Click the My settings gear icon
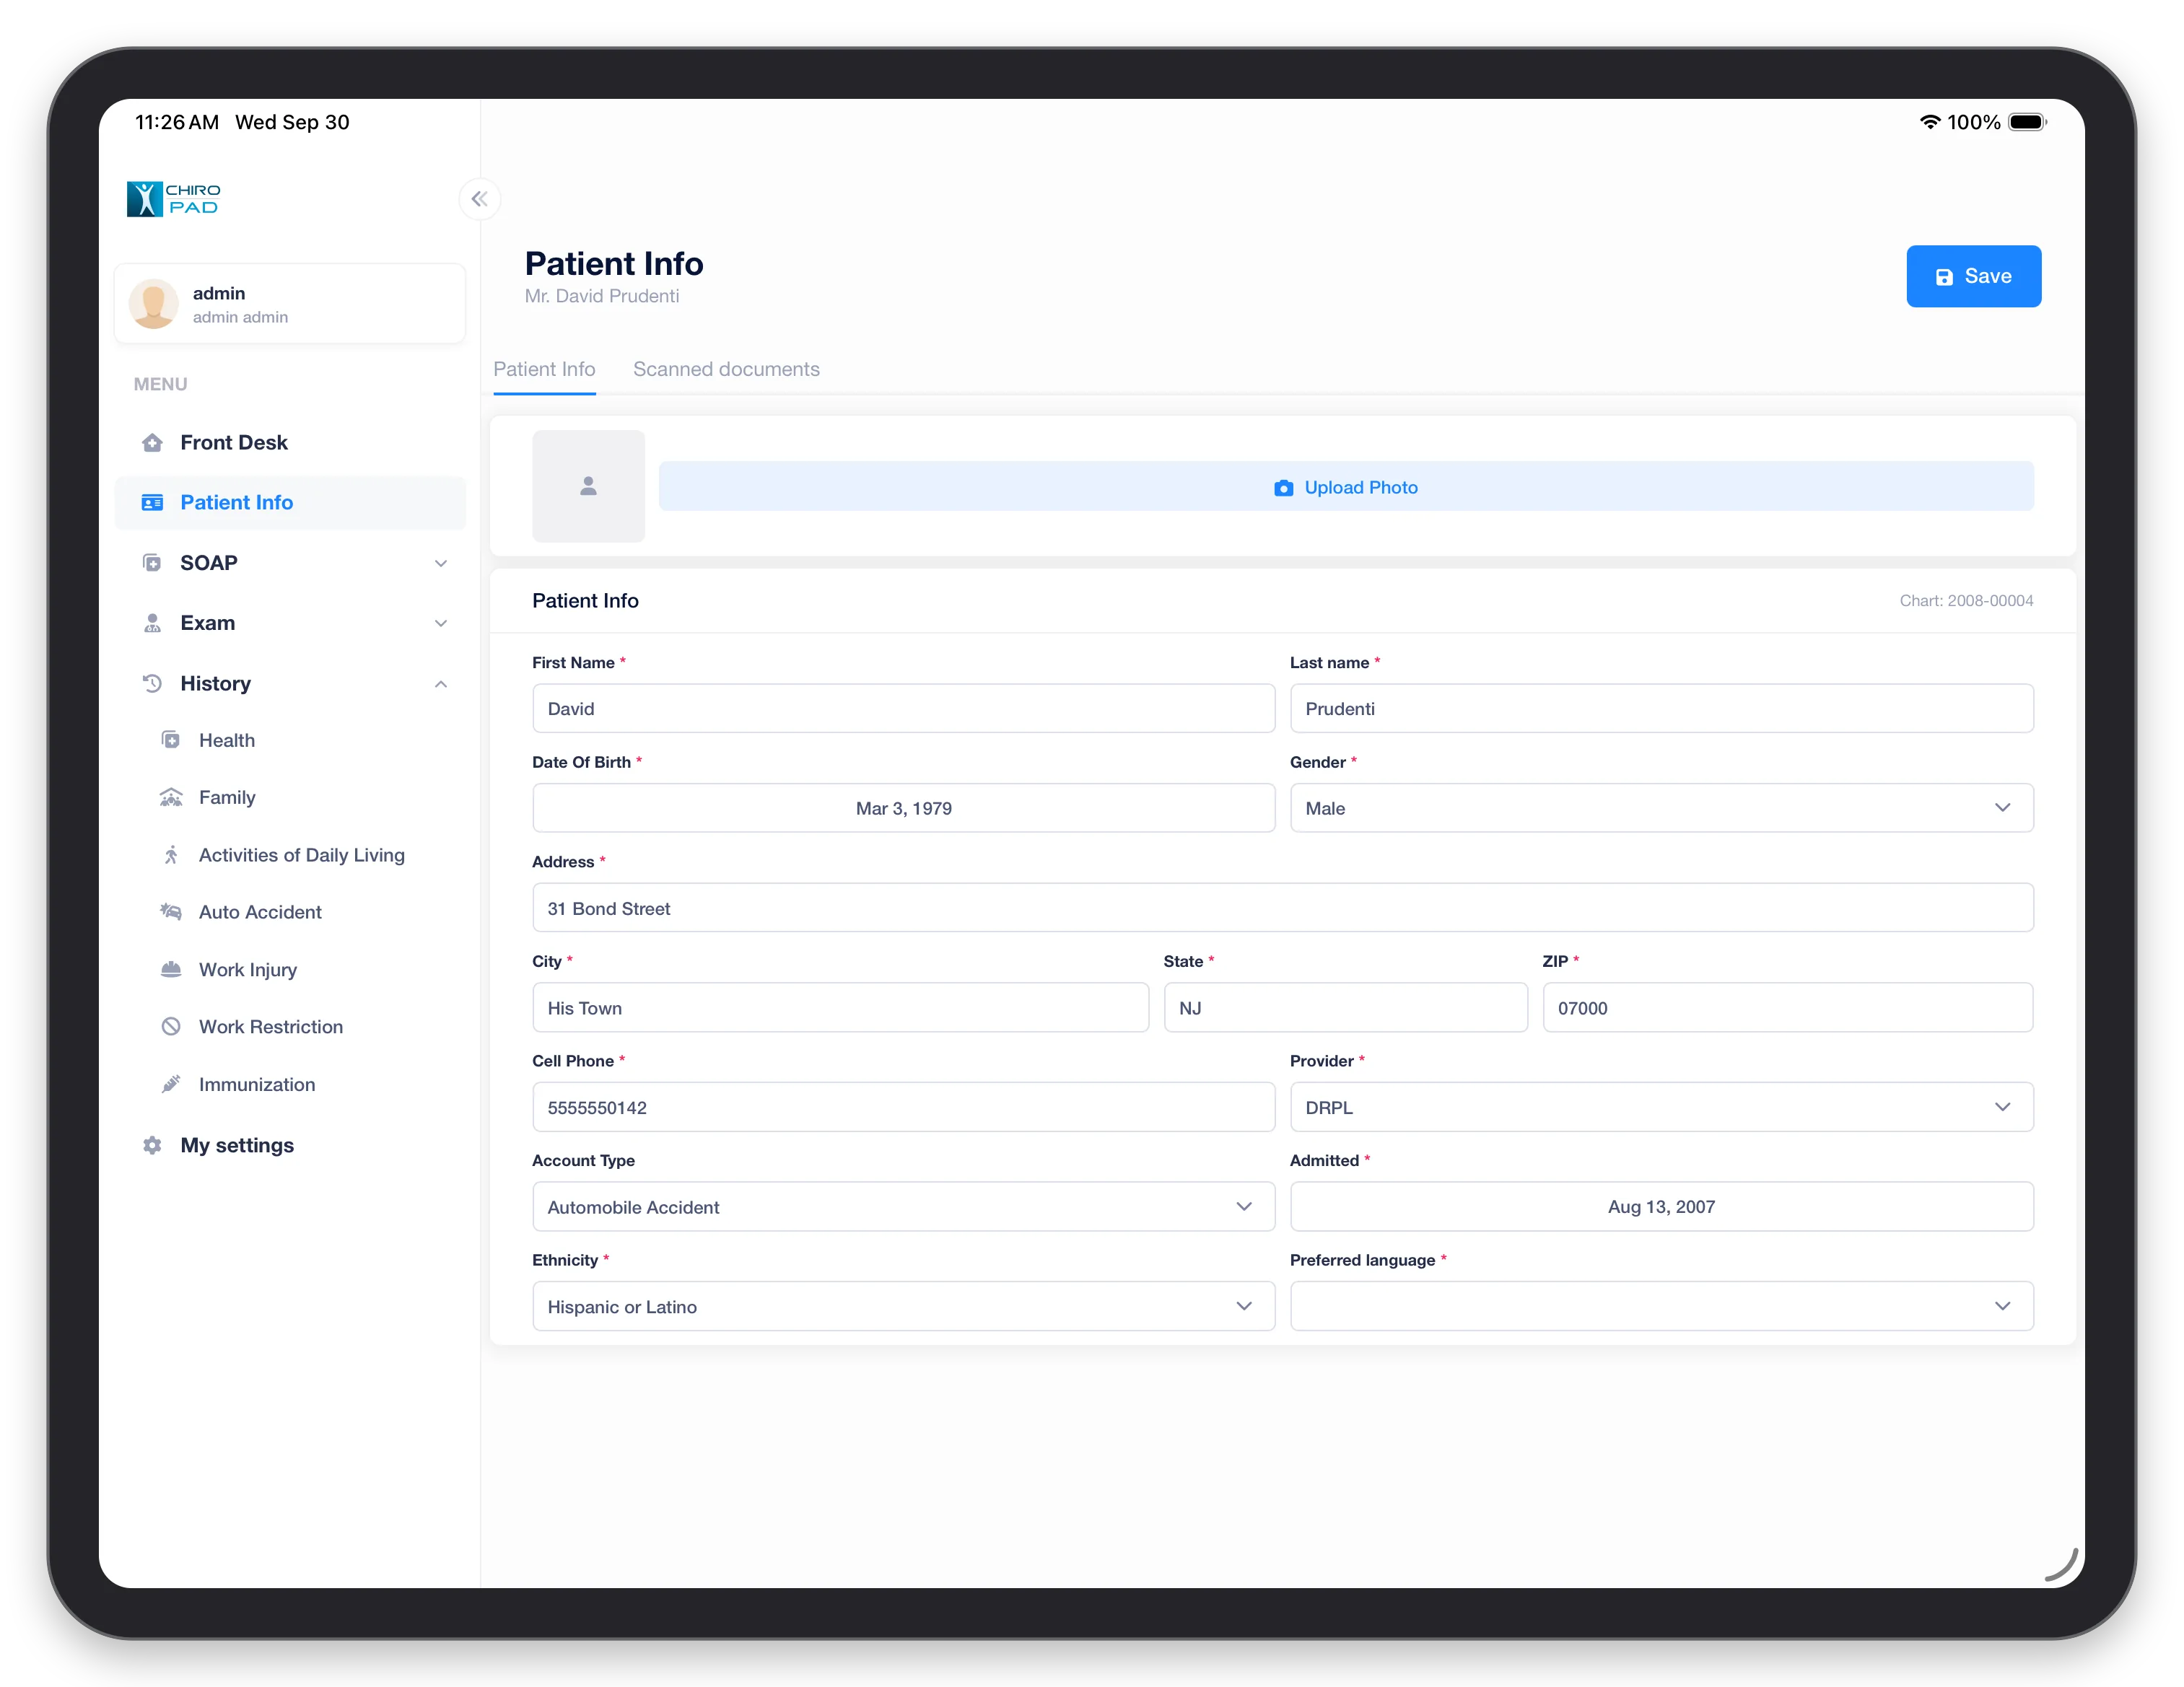Viewport: 2184px width, 1687px height. (152, 1146)
